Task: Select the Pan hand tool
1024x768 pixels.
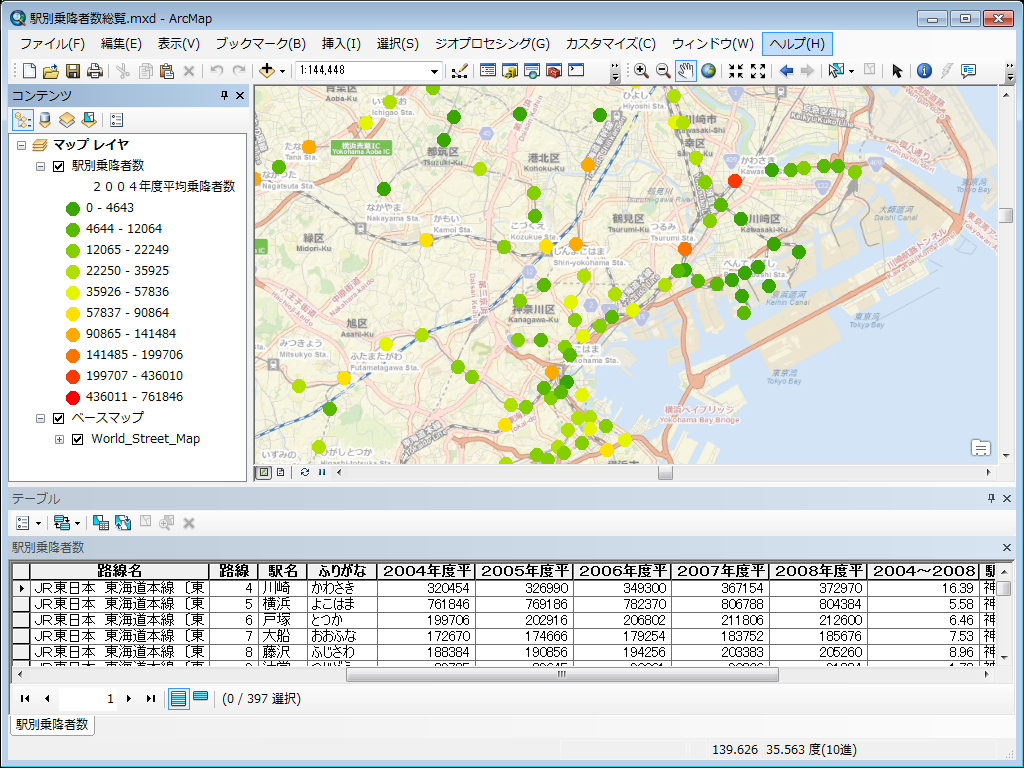Action: 685,71
